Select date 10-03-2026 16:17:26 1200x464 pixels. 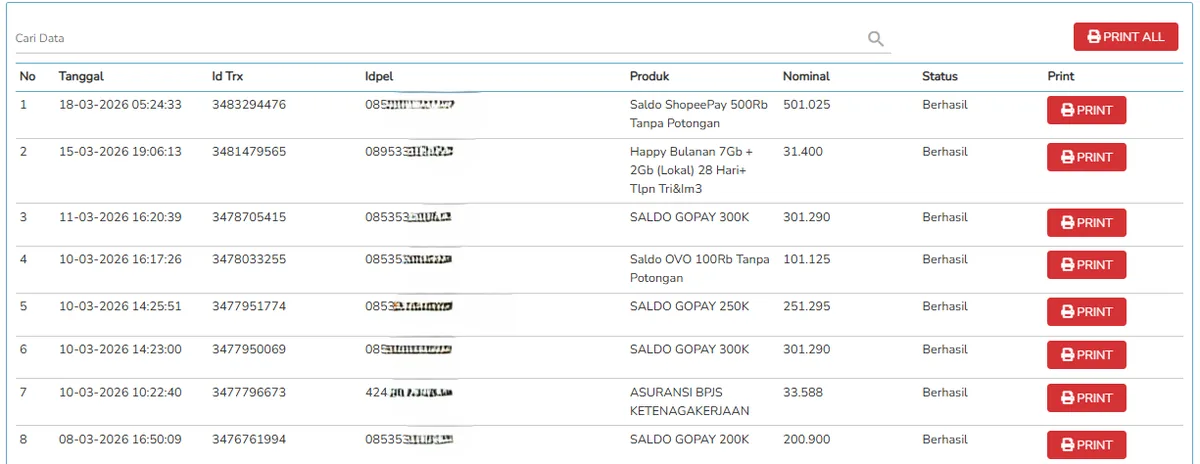tap(120, 259)
